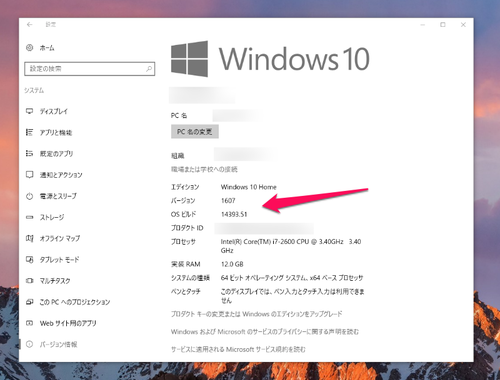This screenshot has height=380, width=500.
Task: Click the バージョン情報 info icon
Action: tap(30, 344)
